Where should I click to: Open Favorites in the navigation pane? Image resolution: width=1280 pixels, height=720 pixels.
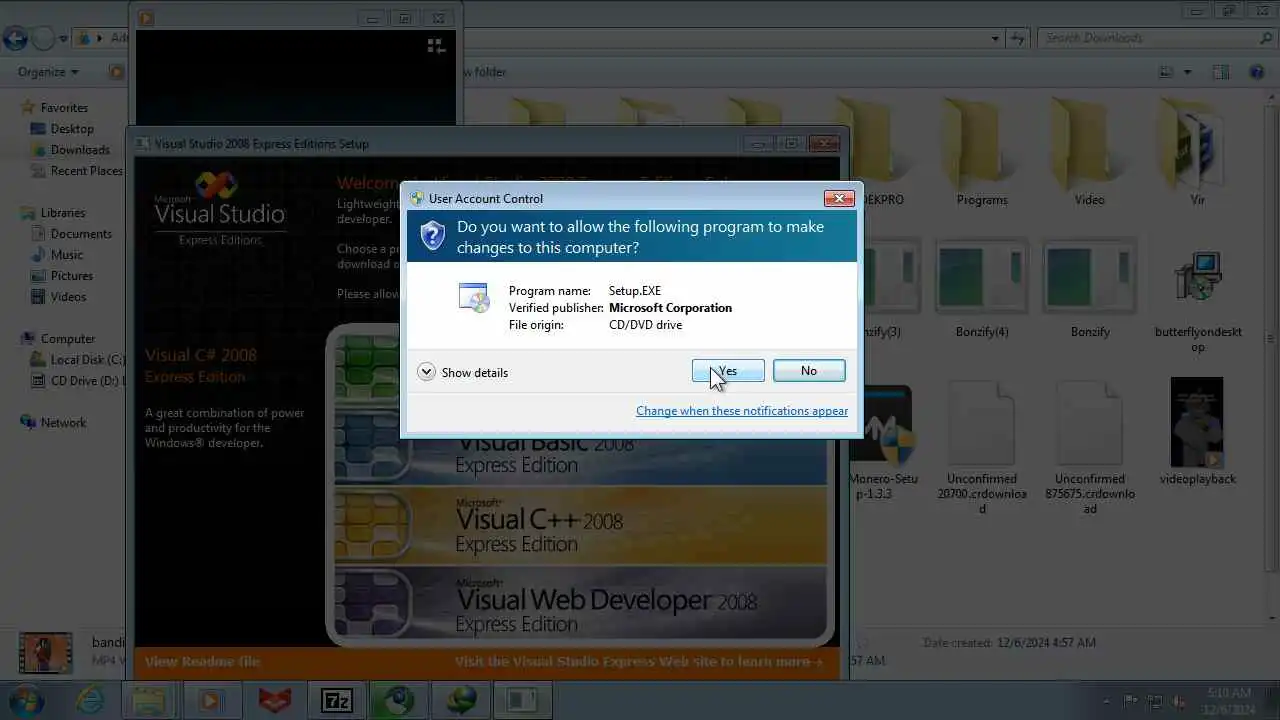coord(64,107)
